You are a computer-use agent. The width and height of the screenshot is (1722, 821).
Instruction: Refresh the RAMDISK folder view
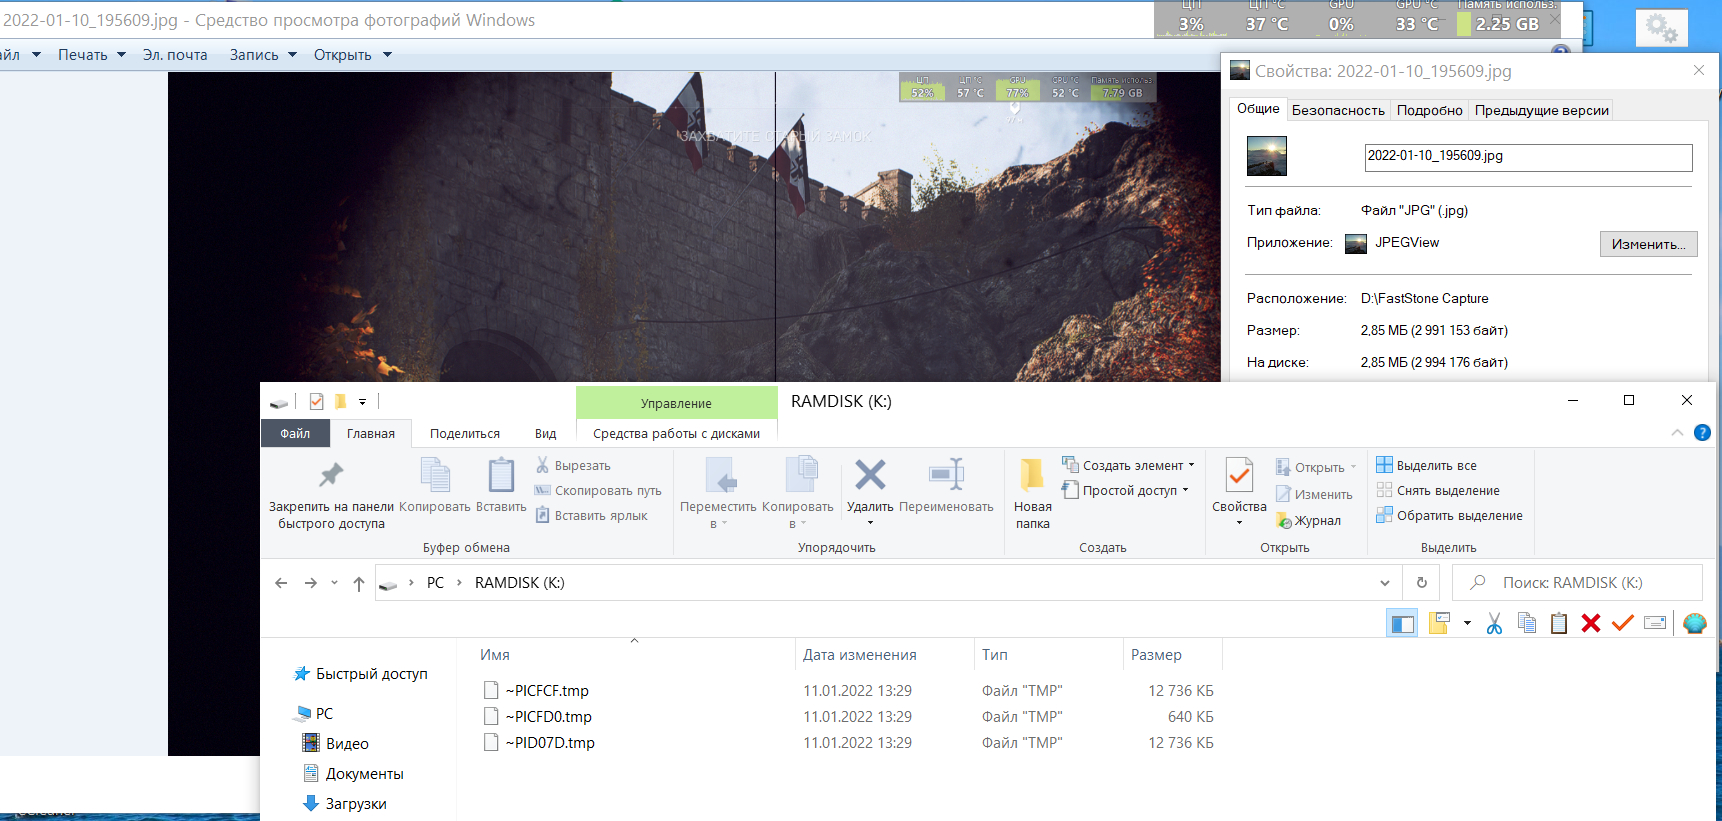[1422, 583]
